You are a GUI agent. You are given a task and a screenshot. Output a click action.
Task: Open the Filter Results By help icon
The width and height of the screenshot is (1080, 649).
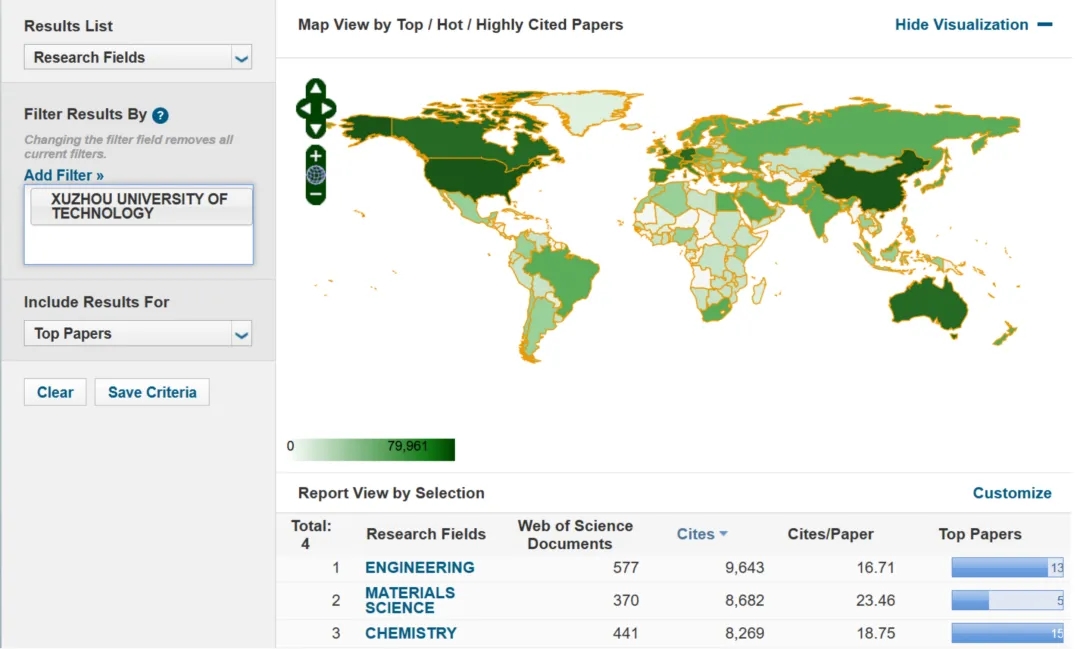click(x=160, y=115)
